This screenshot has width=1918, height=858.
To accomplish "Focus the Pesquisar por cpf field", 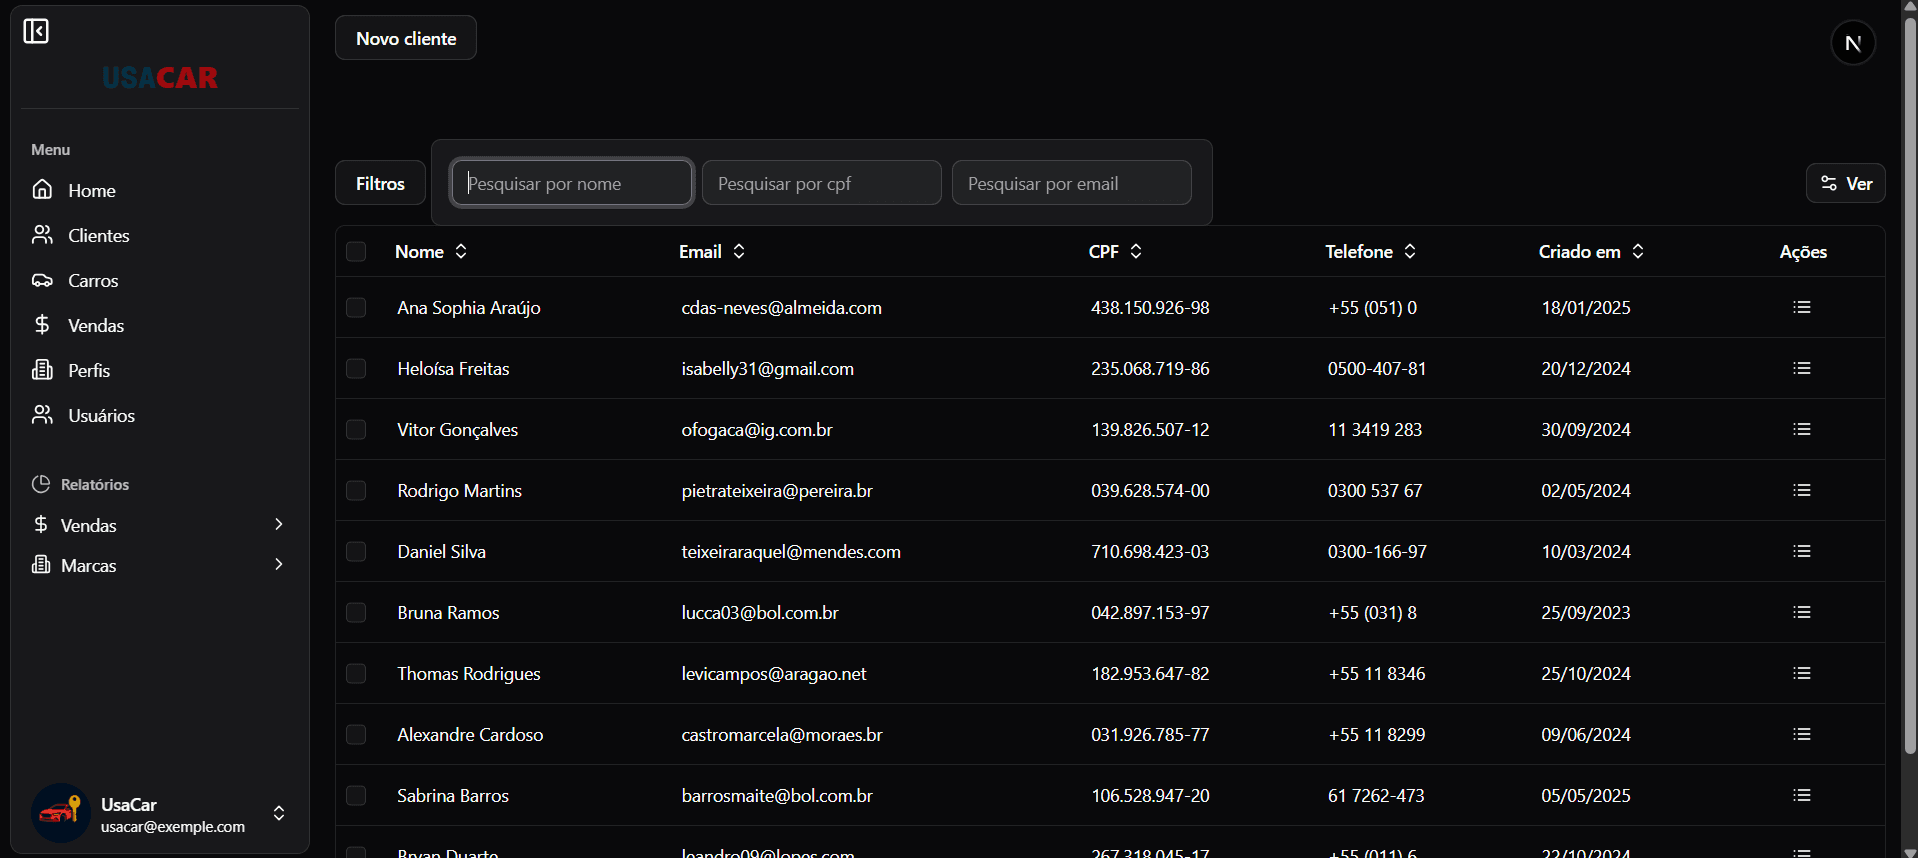I will (821, 184).
